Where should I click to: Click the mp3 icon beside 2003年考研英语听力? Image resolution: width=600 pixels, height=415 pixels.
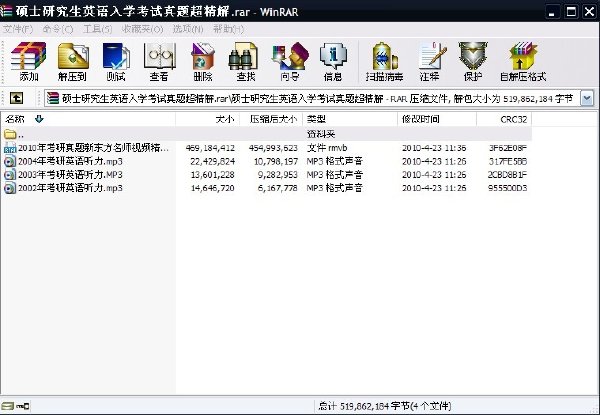pos(10,175)
